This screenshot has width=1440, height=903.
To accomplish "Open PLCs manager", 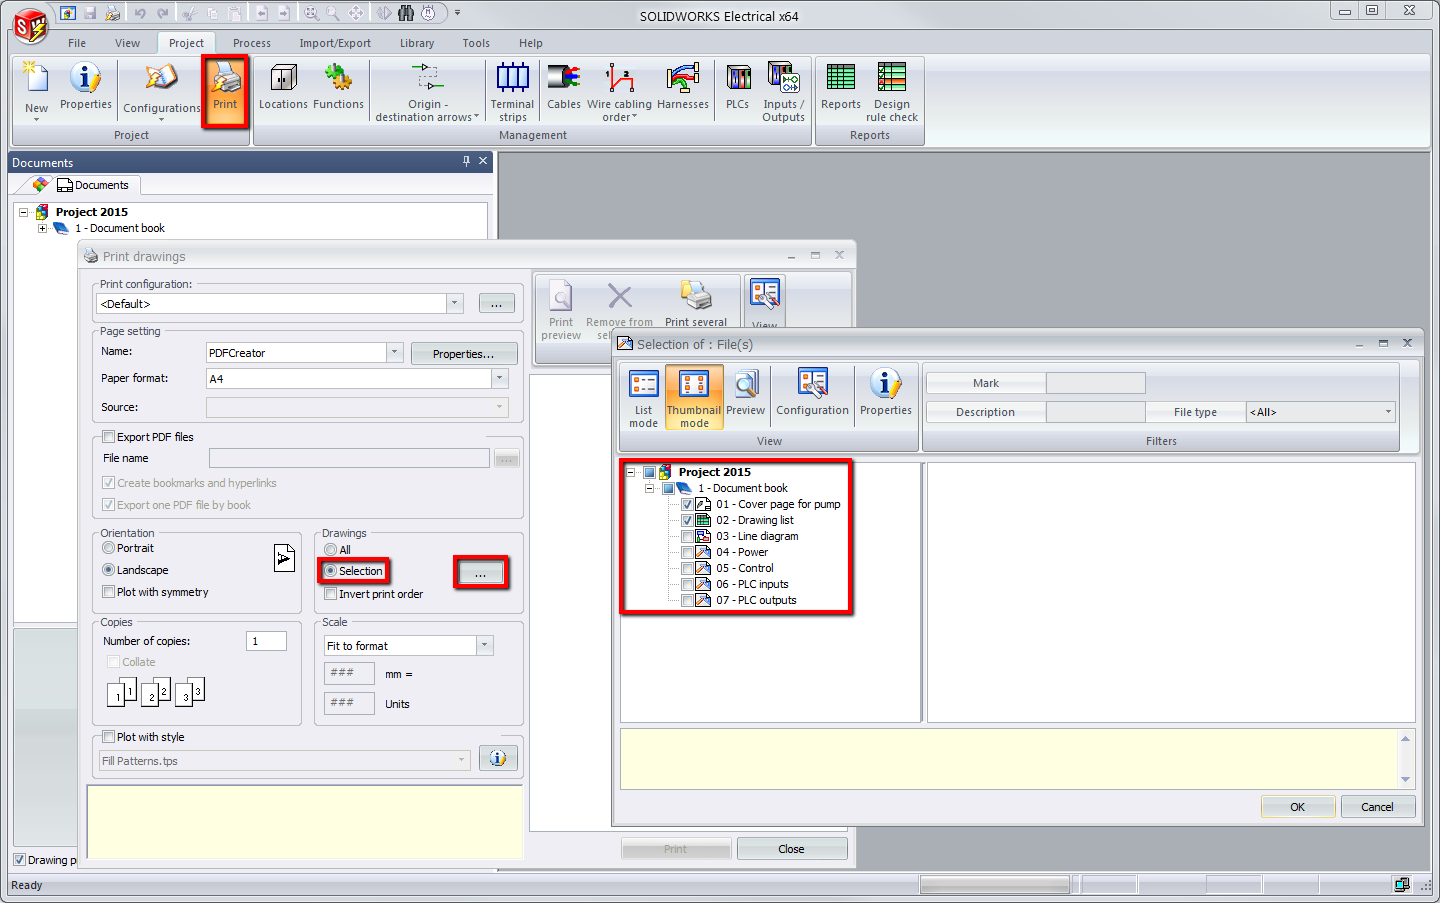I will (738, 87).
